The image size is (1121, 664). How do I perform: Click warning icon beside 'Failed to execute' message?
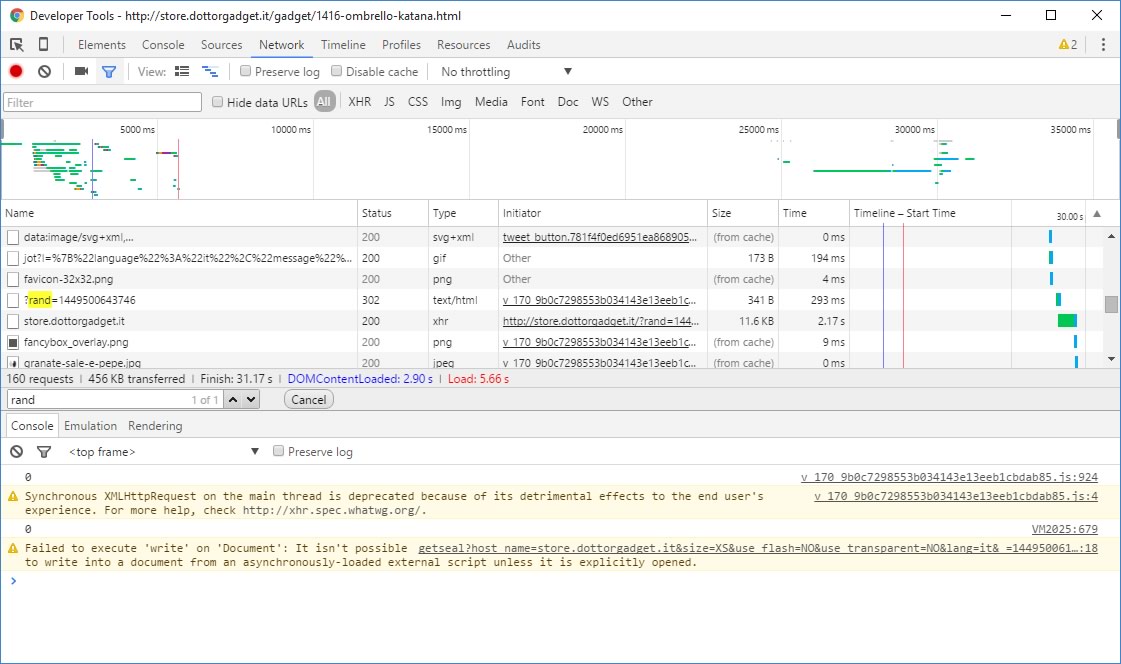13,548
